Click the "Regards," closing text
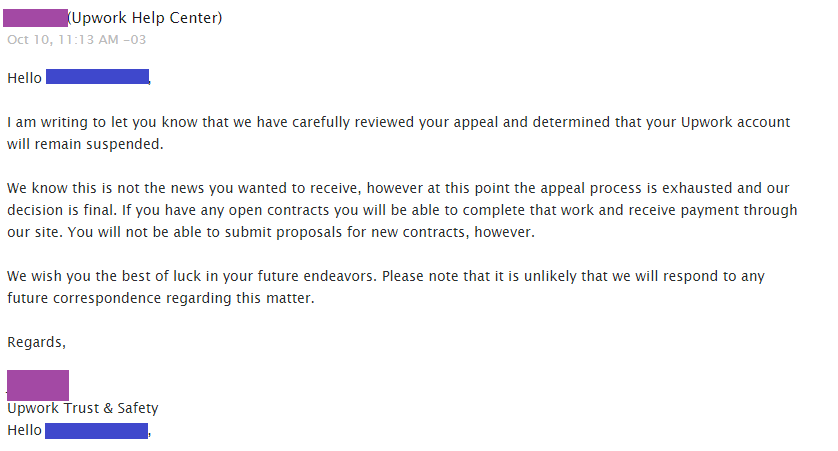 [x=37, y=342]
